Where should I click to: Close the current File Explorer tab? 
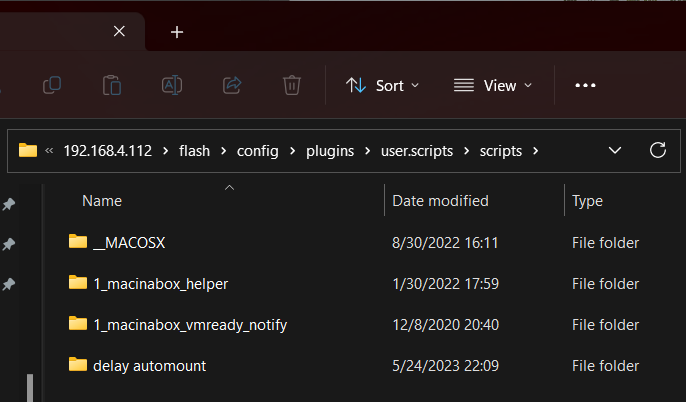tap(119, 31)
